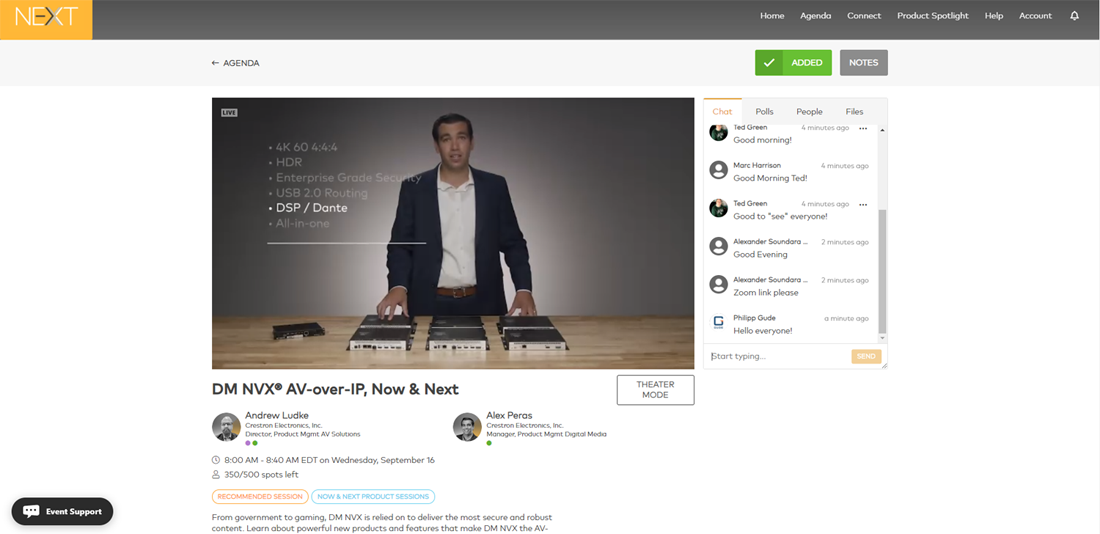Open Connect in the top navigation
Screen dimensions: 1100x534
[x=864, y=15]
